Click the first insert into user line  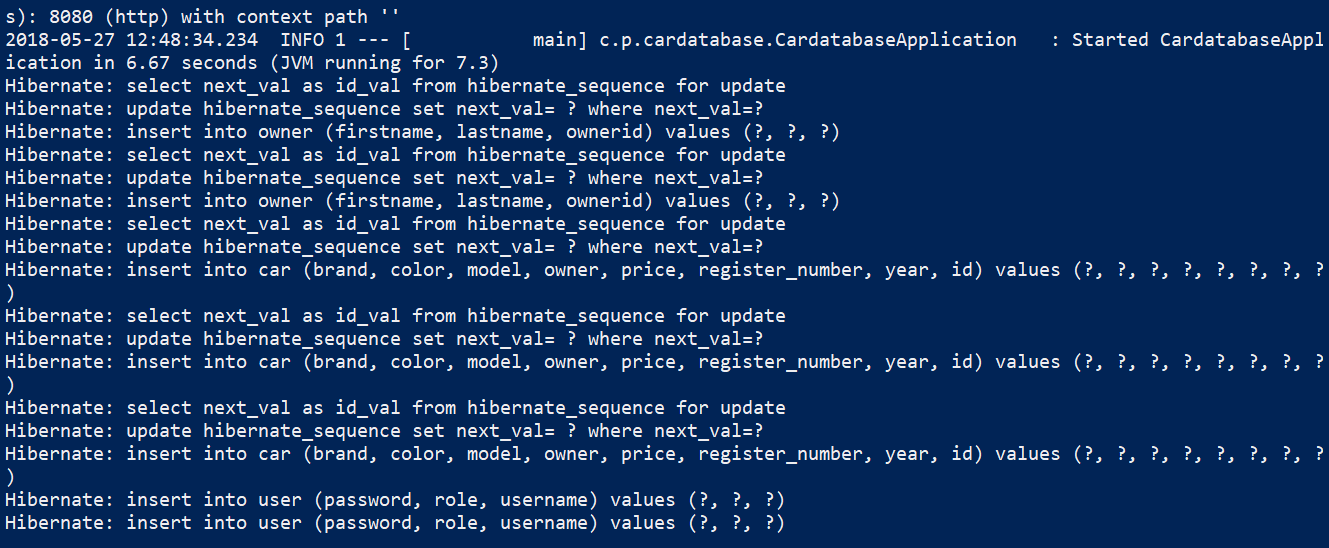[395, 500]
